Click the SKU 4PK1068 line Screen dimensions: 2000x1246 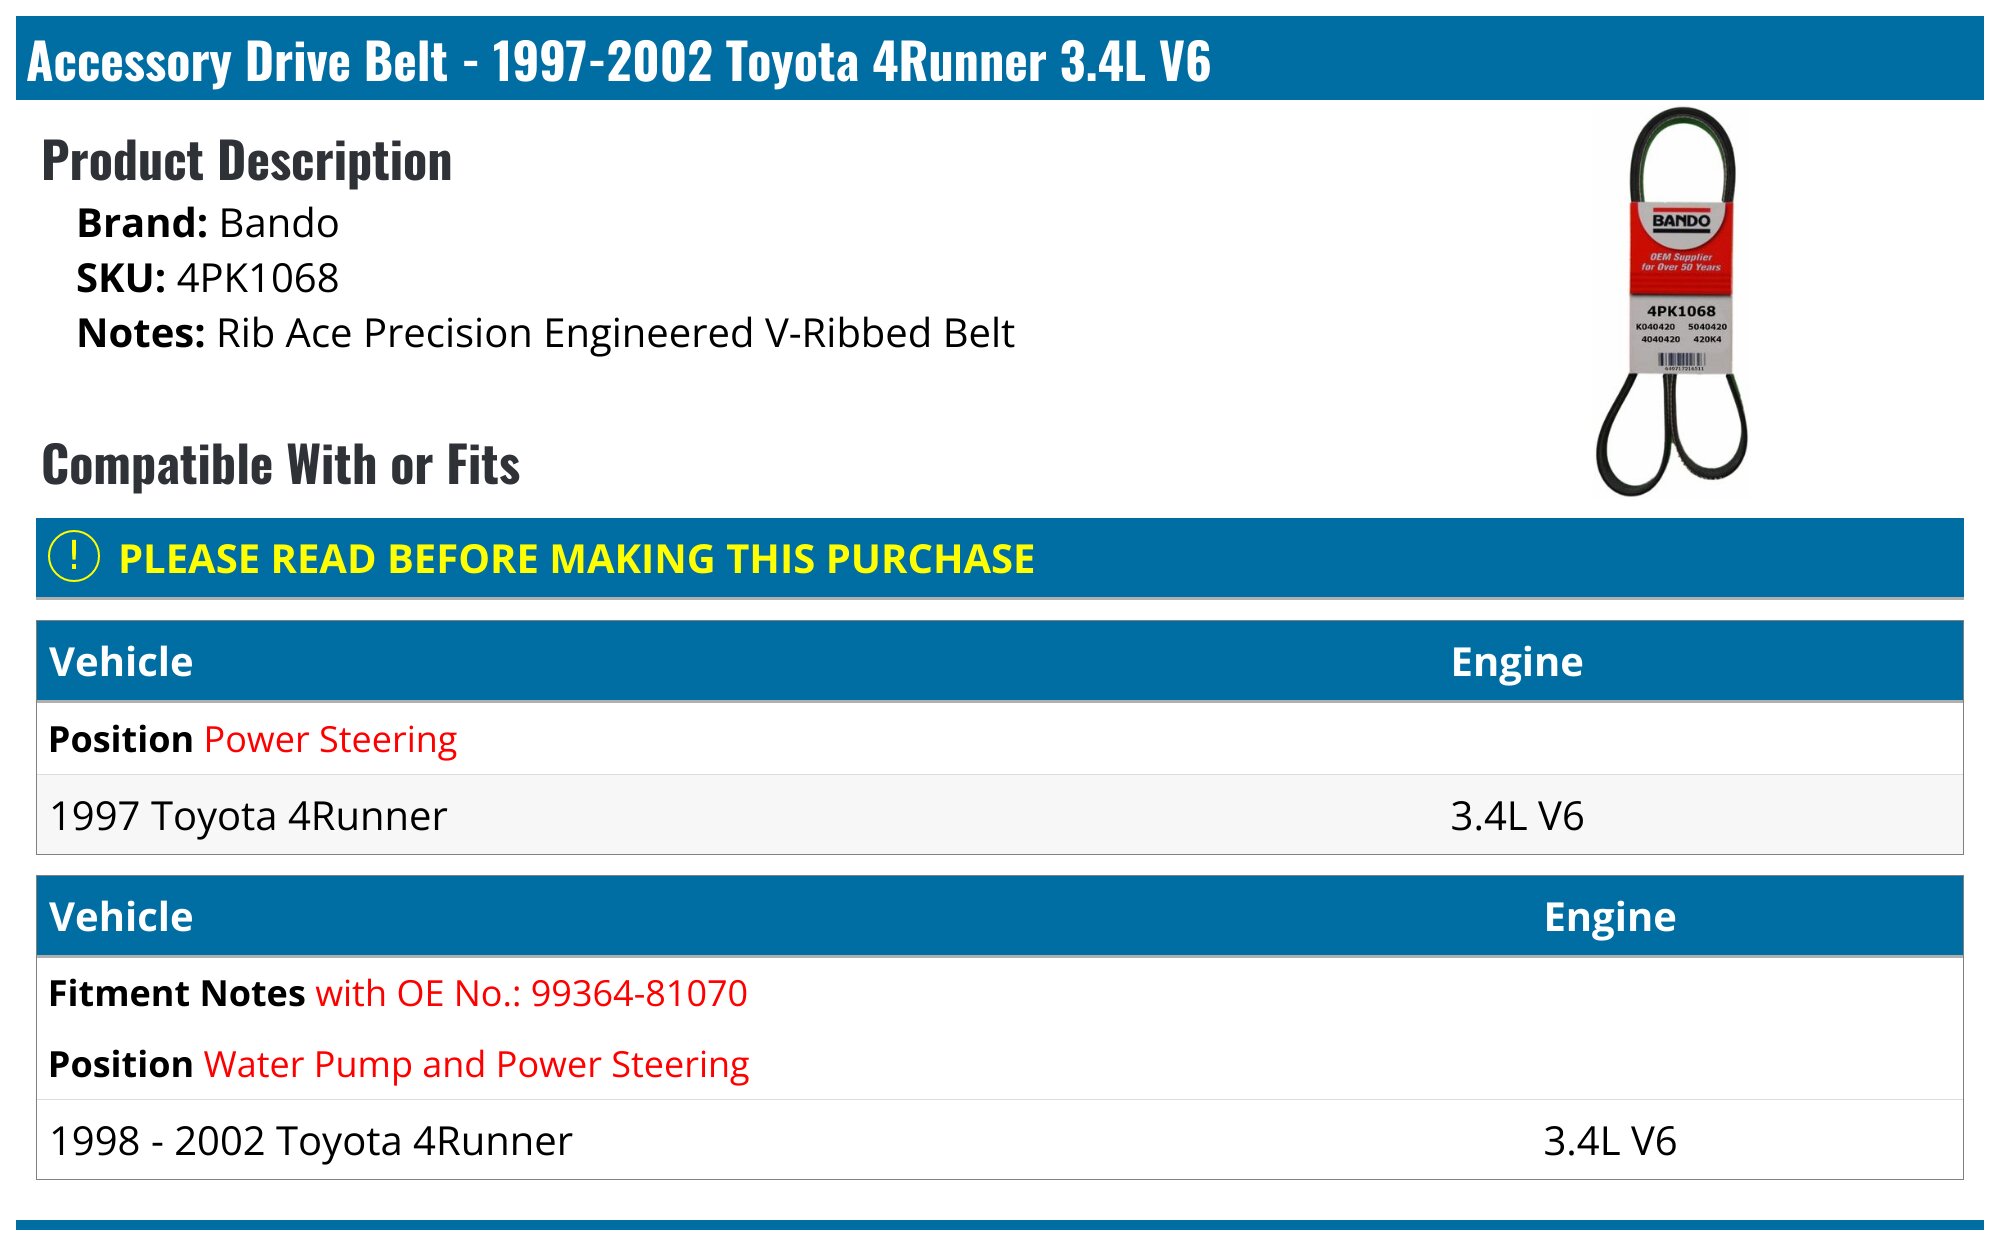[x=208, y=278]
